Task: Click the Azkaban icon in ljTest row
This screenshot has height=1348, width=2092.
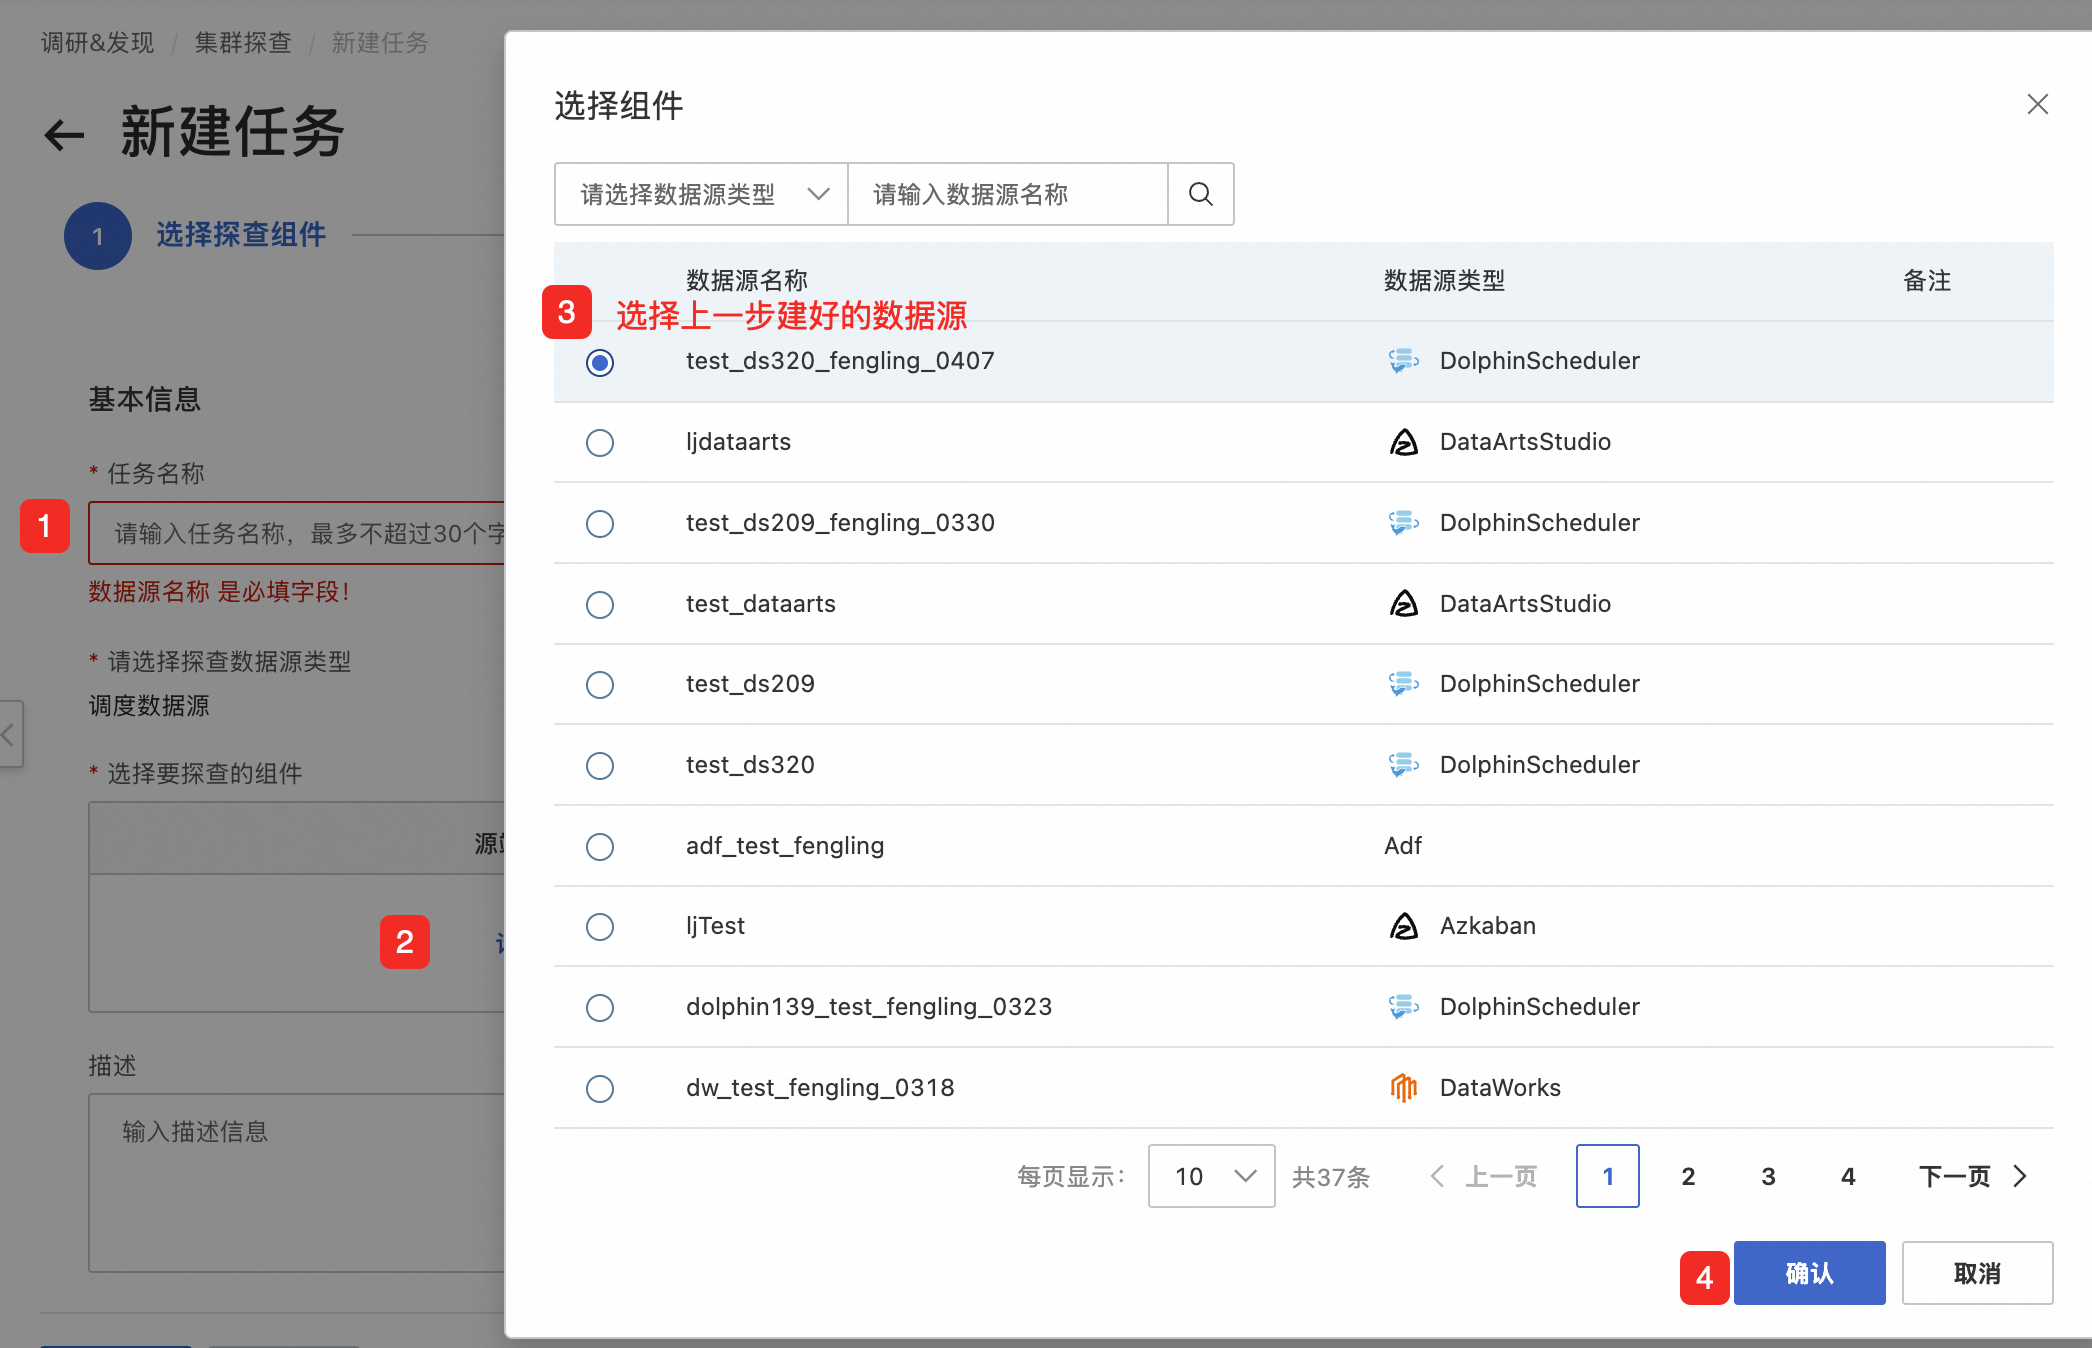Action: (x=1404, y=926)
